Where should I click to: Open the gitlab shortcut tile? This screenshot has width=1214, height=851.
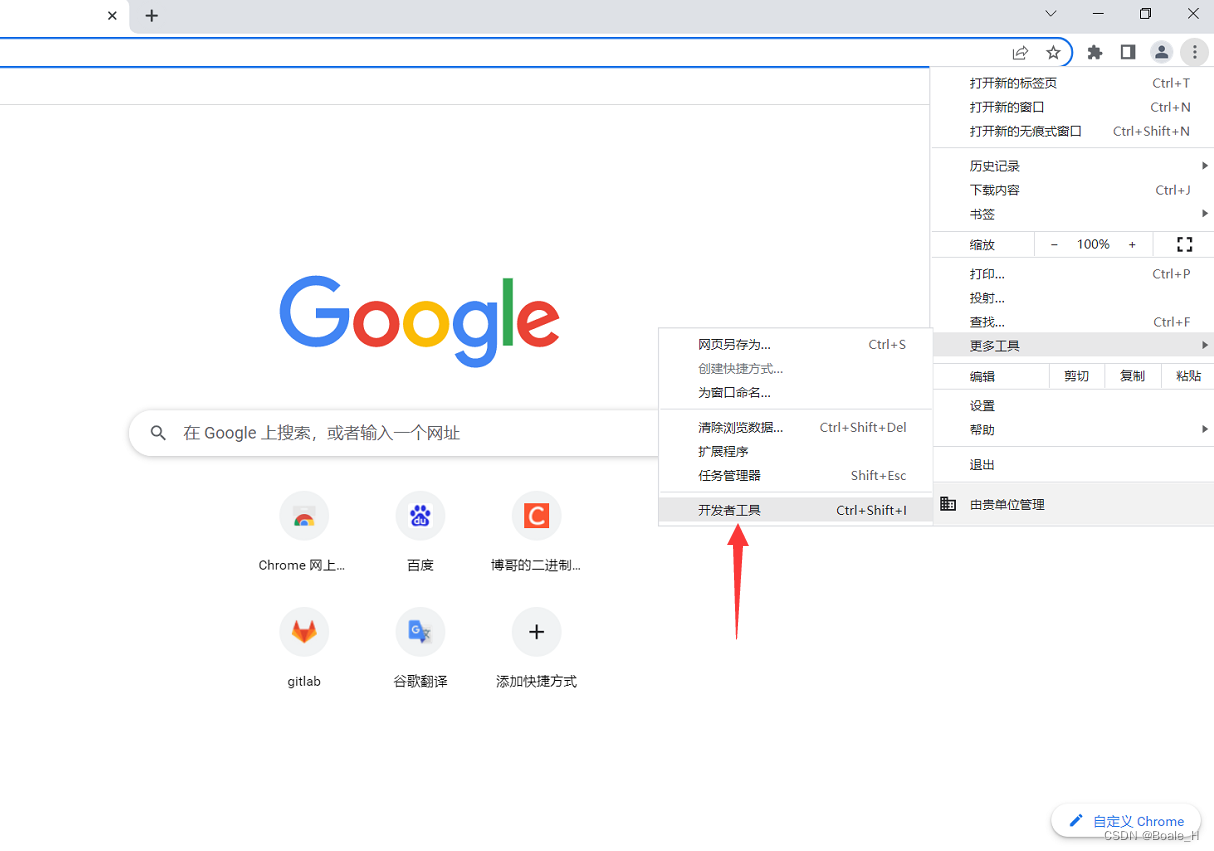pyautogui.click(x=304, y=648)
